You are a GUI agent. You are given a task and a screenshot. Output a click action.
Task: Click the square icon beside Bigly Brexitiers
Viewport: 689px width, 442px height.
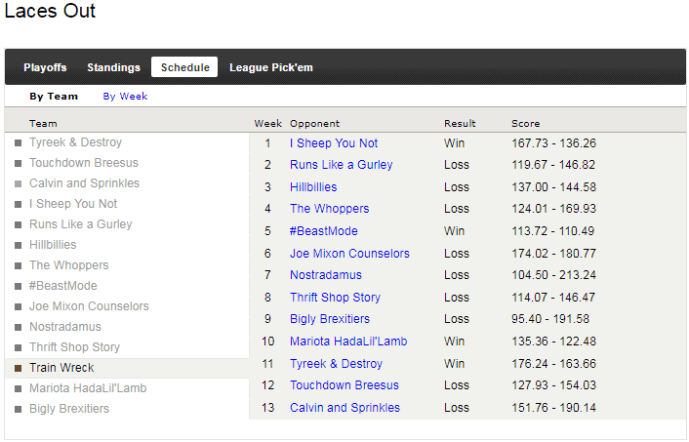[17, 409]
